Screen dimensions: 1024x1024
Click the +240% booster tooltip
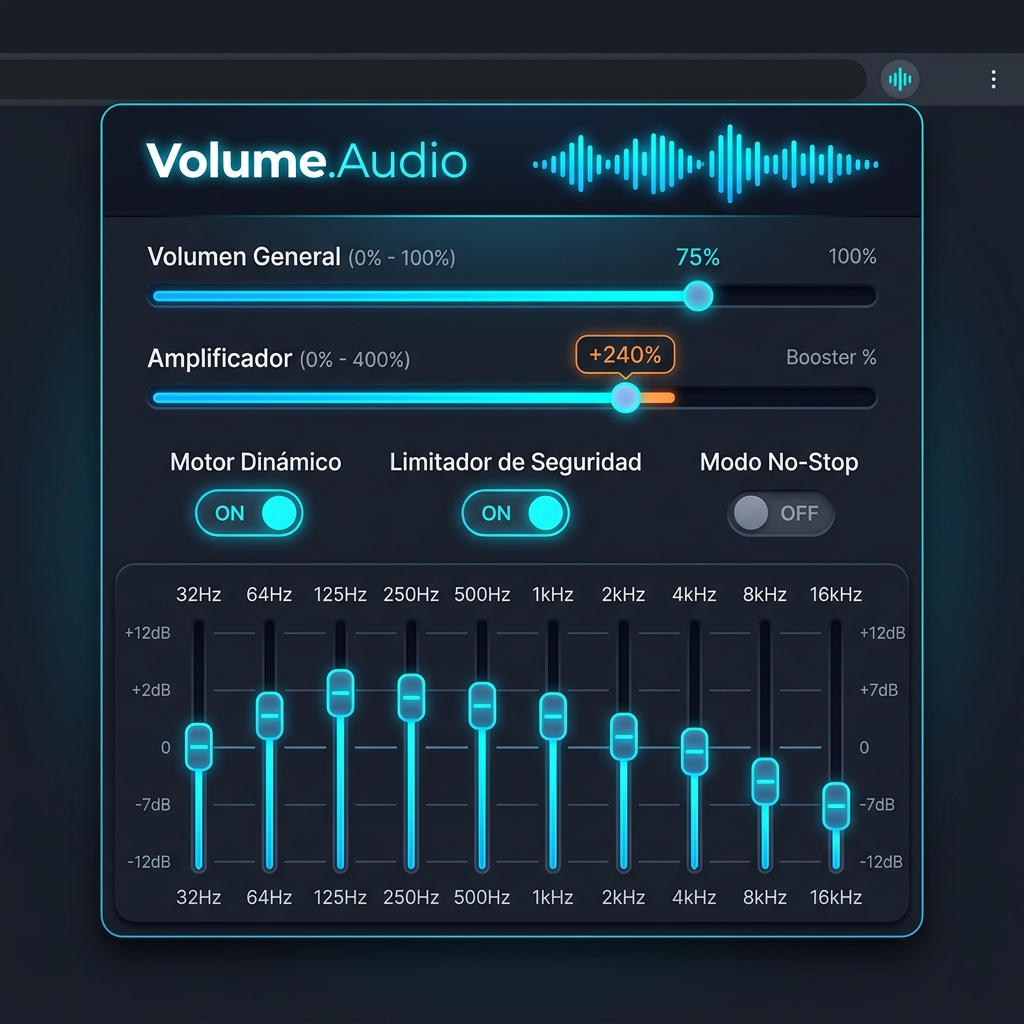coord(625,355)
